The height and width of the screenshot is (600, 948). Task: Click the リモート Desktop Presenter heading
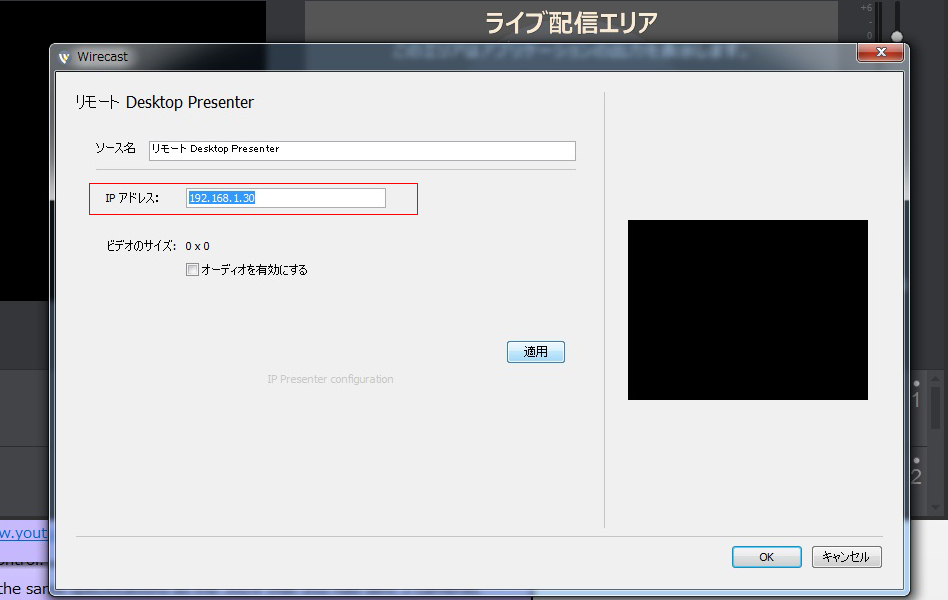coord(164,102)
